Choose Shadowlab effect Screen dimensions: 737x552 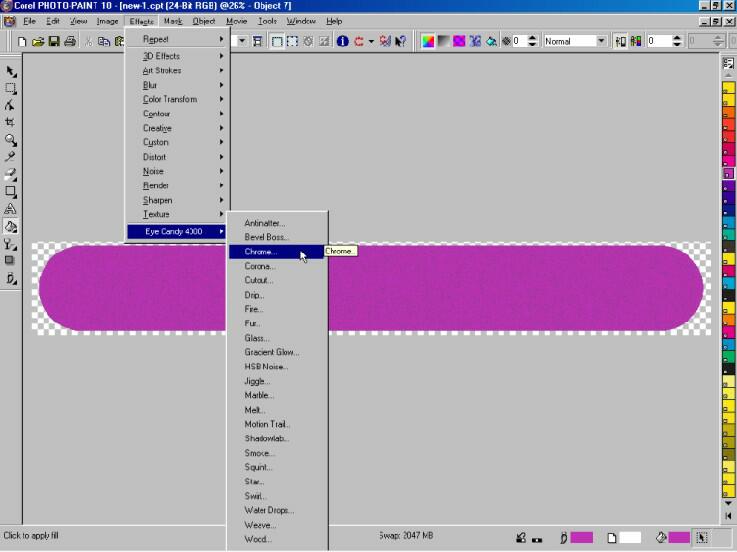point(277,439)
